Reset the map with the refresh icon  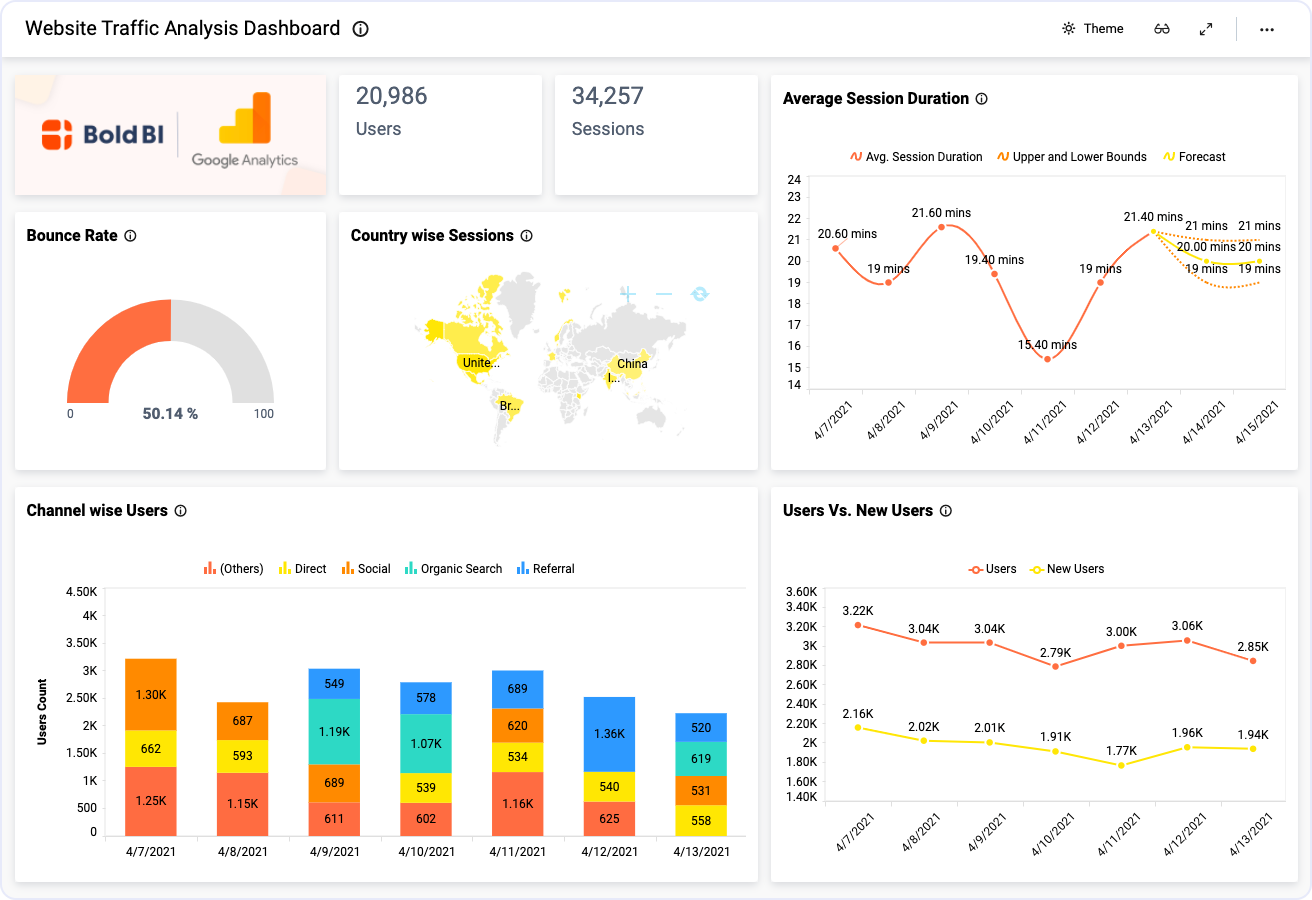[x=700, y=294]
